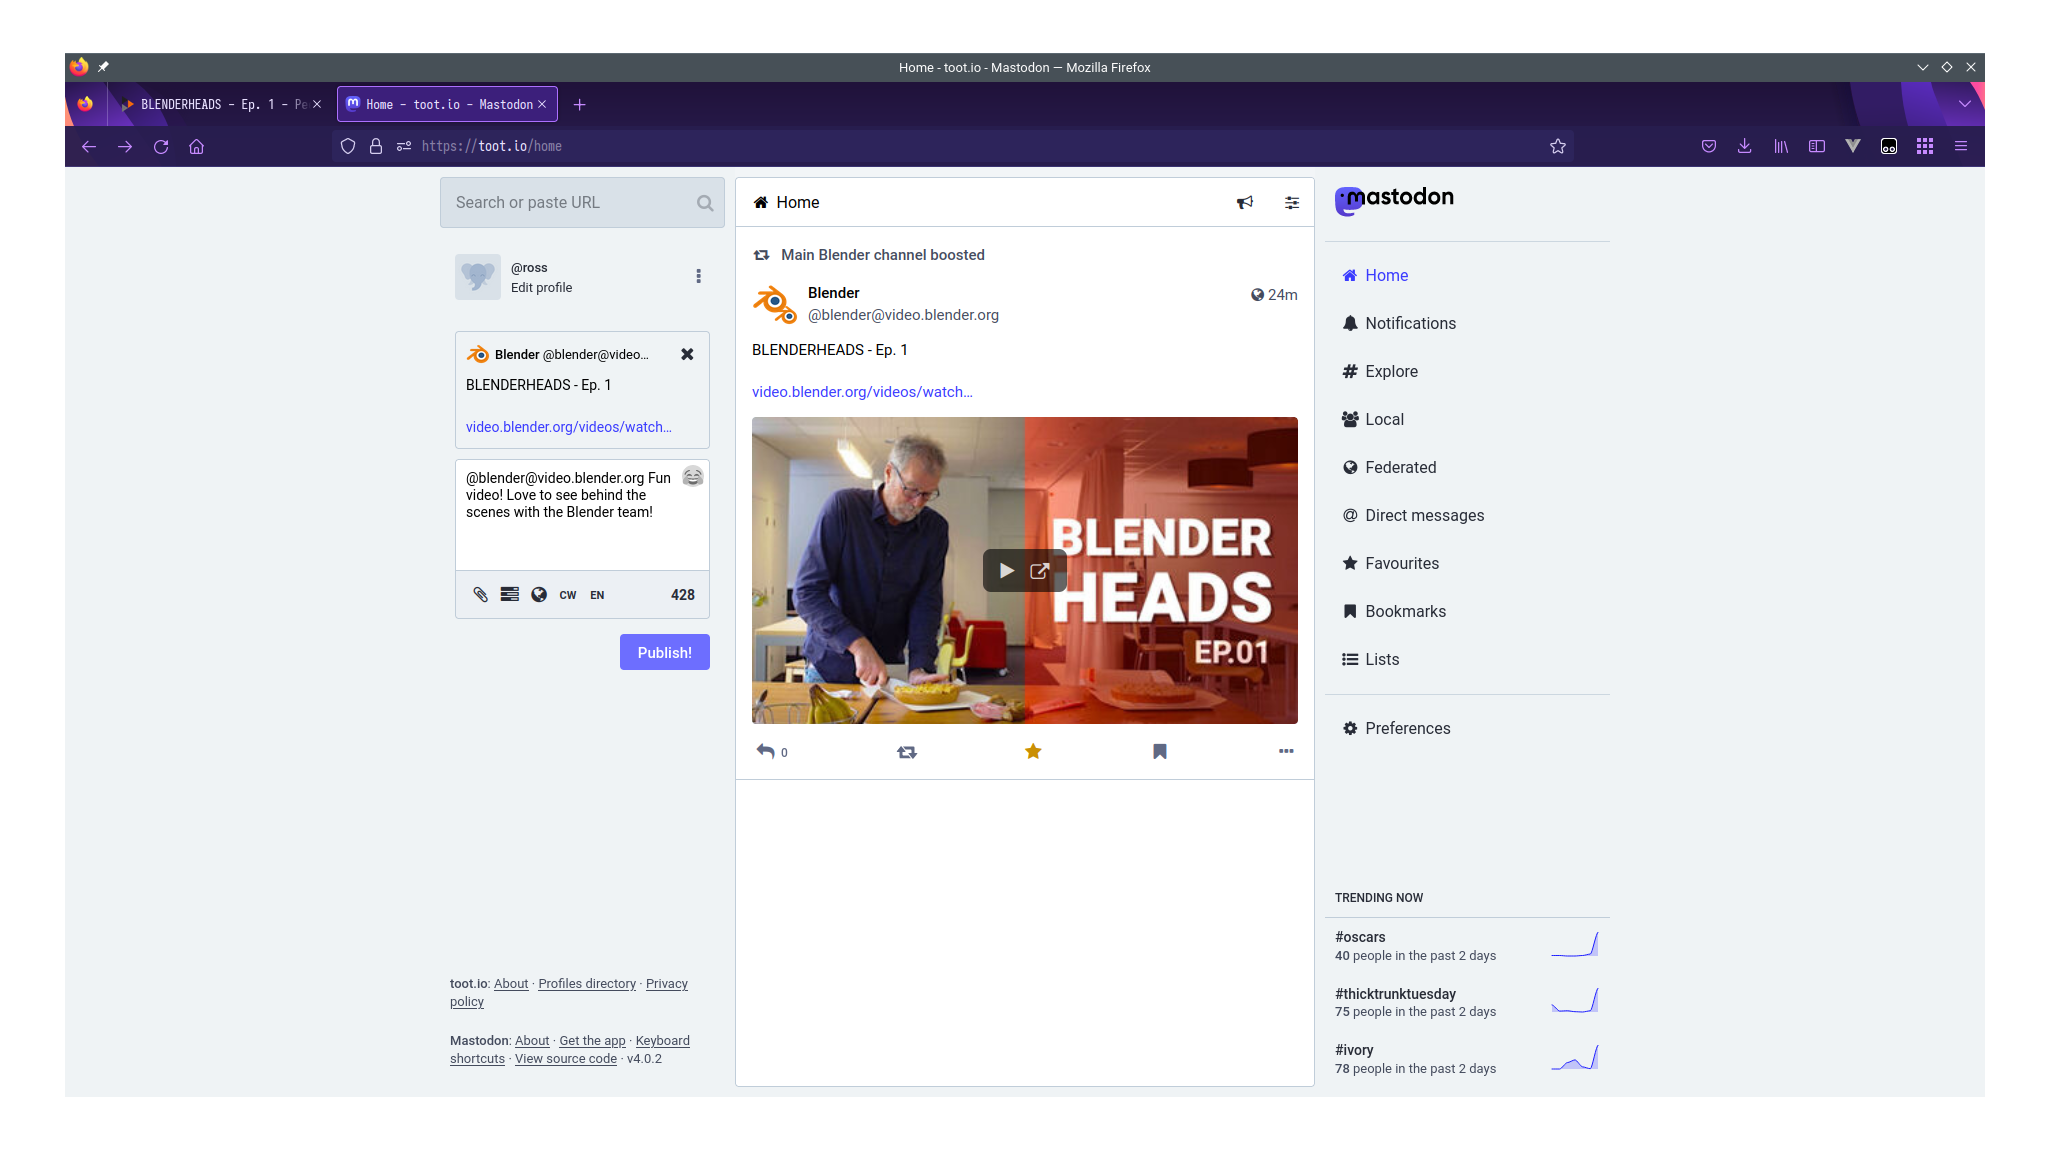Toggle bookmark on the Blender post

(1160, 751)
